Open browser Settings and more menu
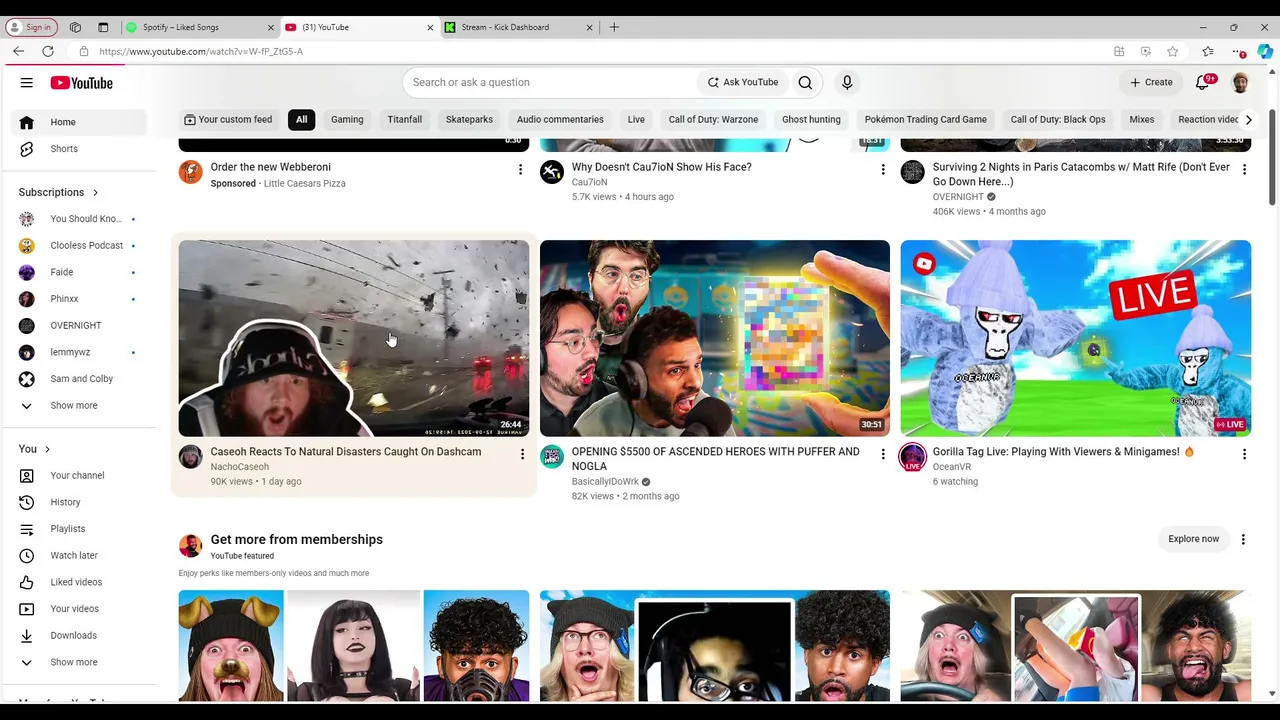The width and height of the screenshot is (1280, 720). coord(1240,51)
